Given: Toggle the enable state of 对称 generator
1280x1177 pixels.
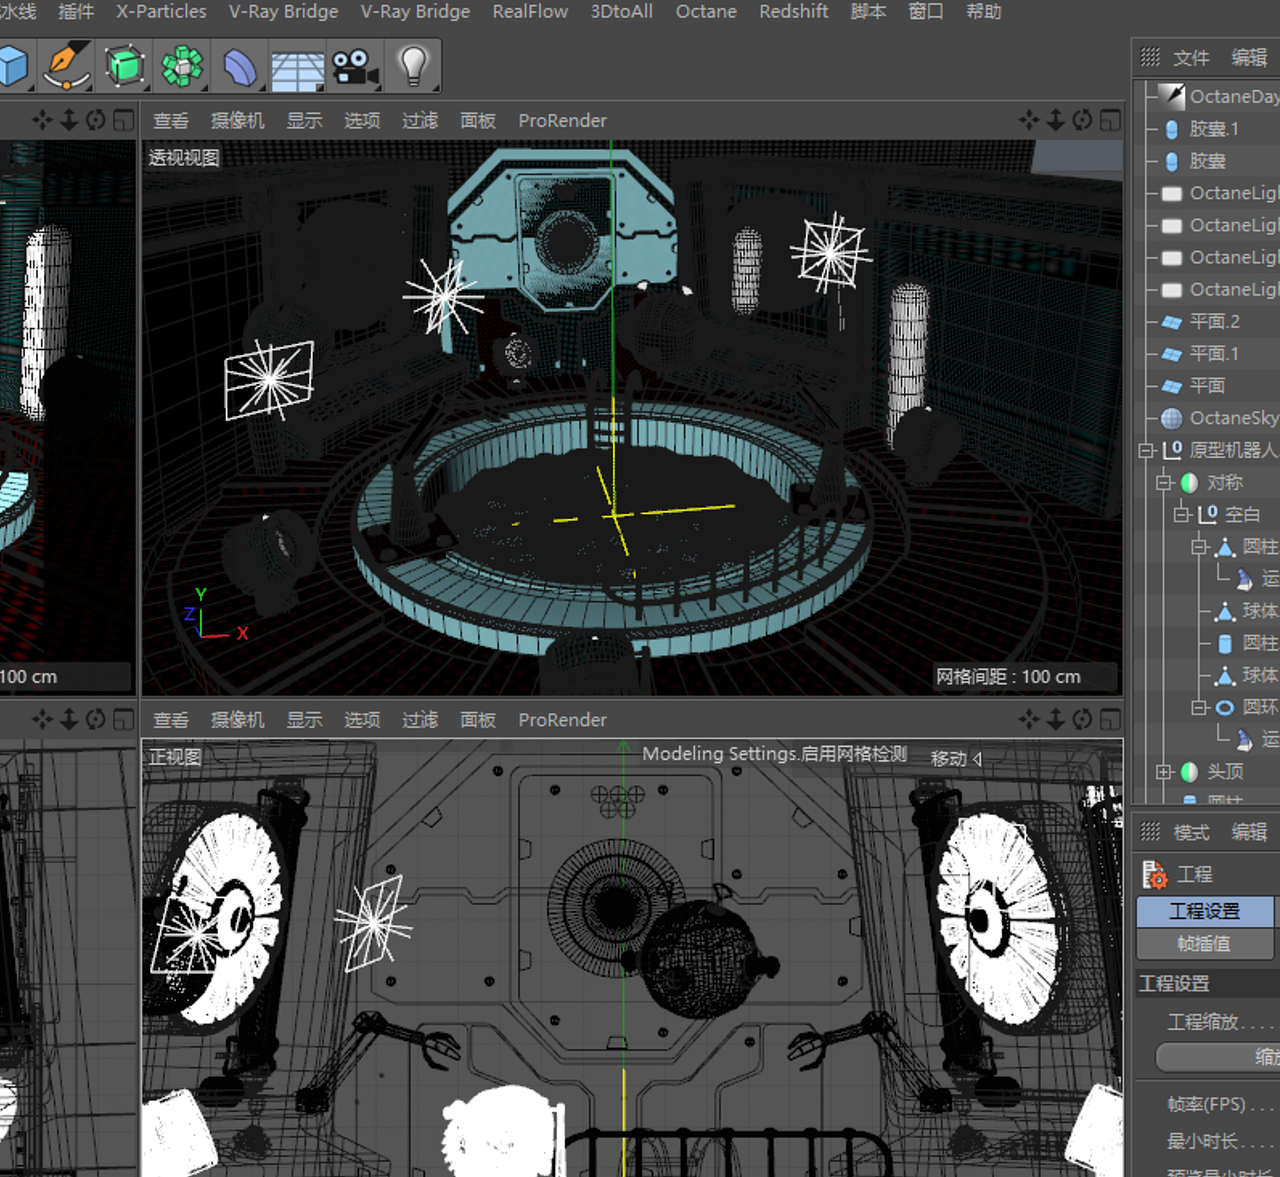Looking at the screenshot, I should point(1186,483).
